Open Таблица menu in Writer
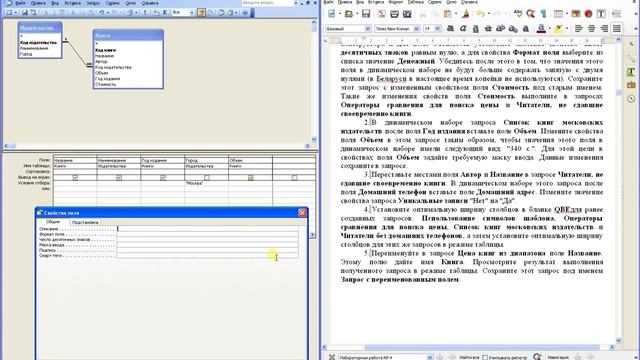 pyautogui.click(x=416, y=2)
